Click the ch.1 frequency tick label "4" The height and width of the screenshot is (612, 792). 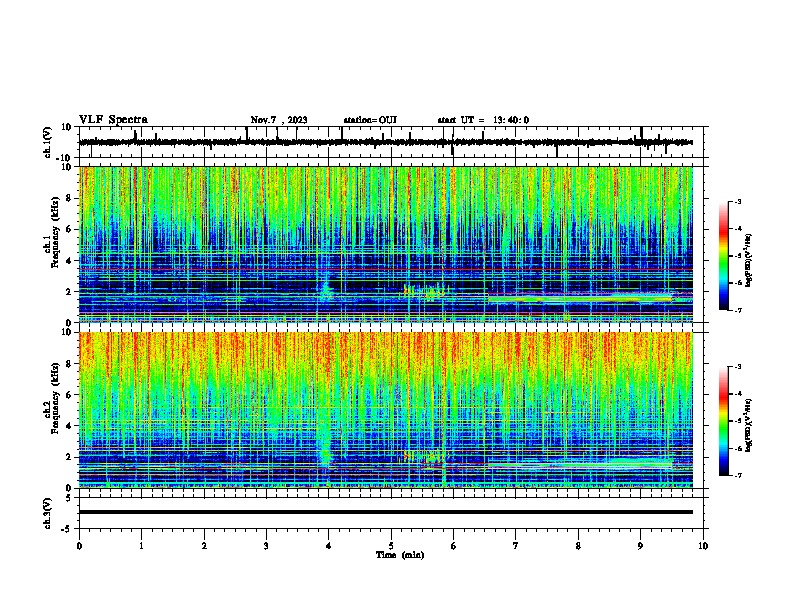point(69,261)
